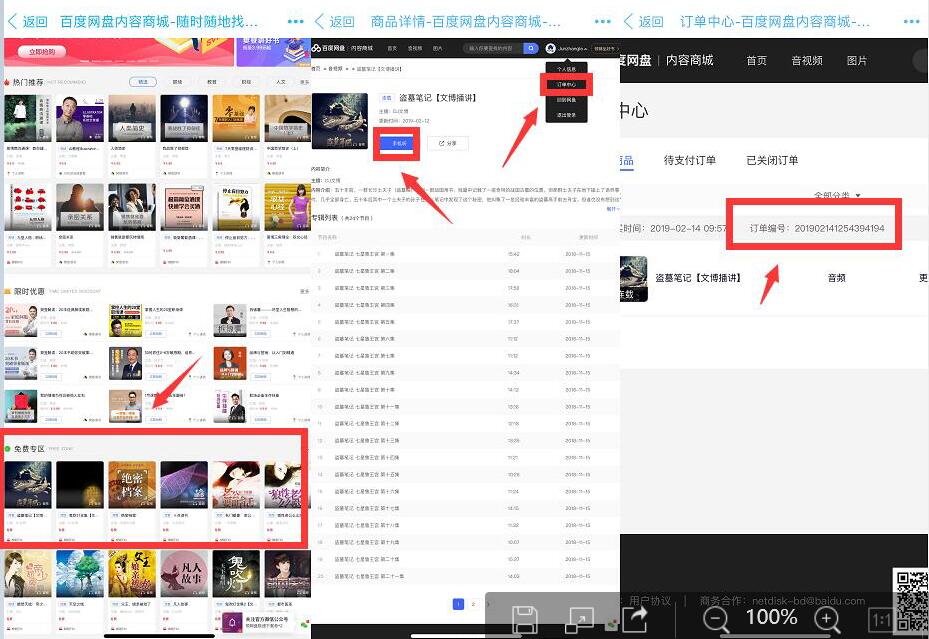Click the save floppy-disk icon in the bottom toolbar
Screen dimensions: 929x639
(525, 619)
